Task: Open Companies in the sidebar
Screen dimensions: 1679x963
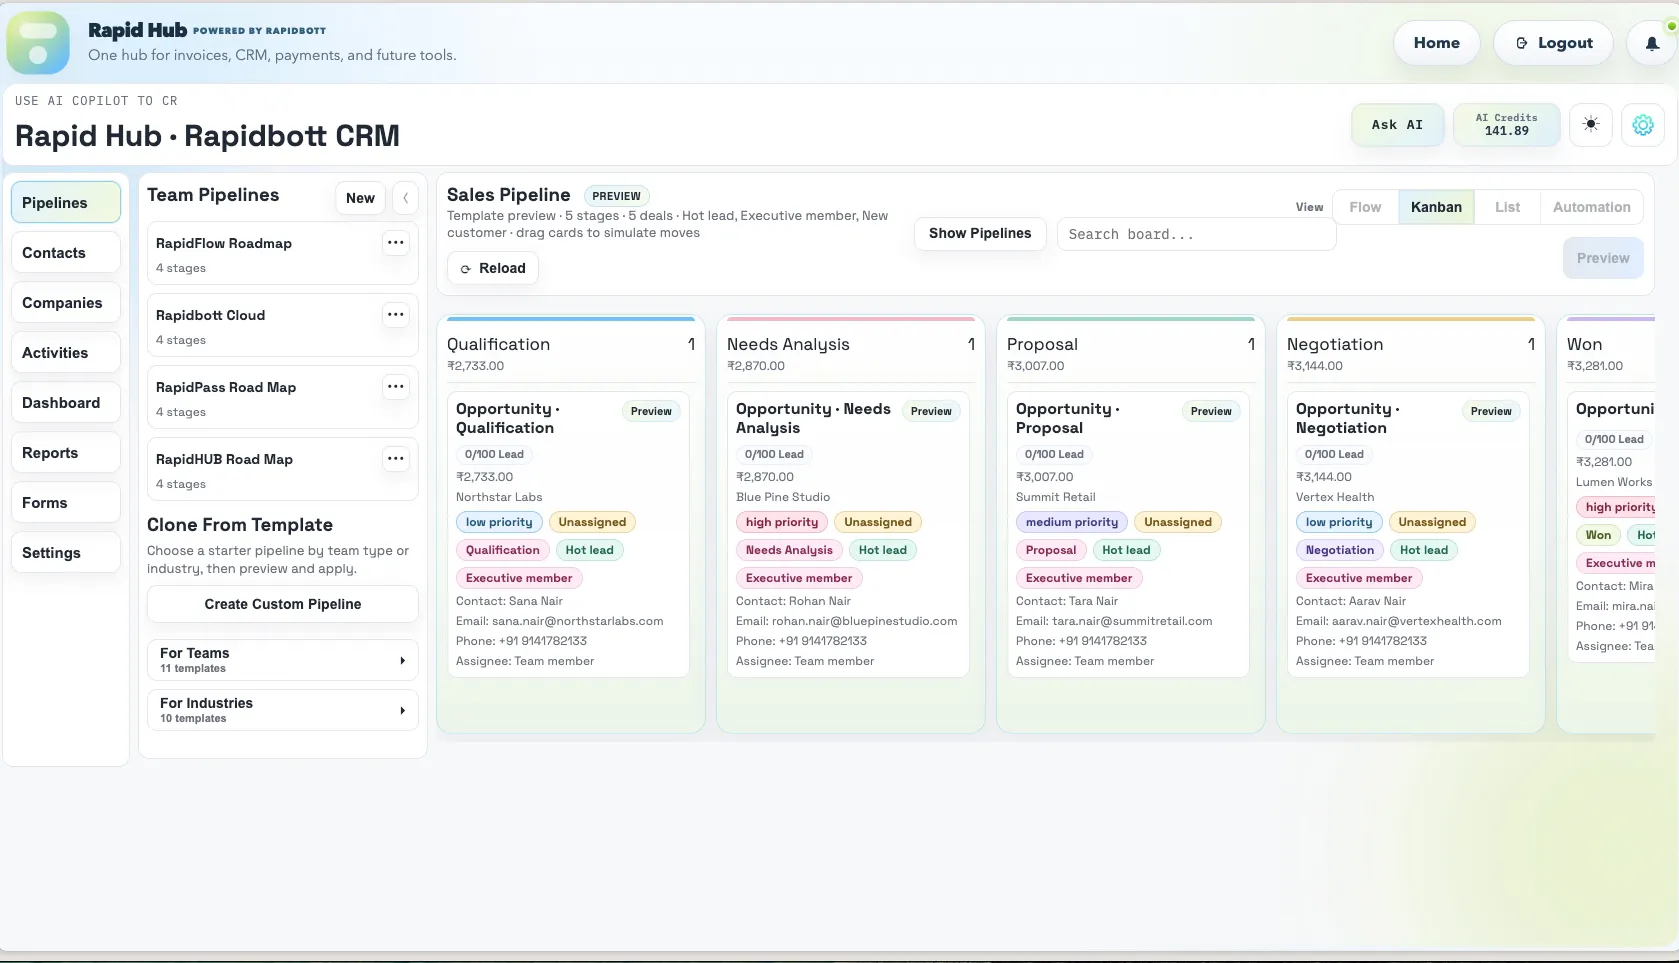Action: tap(66, 302)
